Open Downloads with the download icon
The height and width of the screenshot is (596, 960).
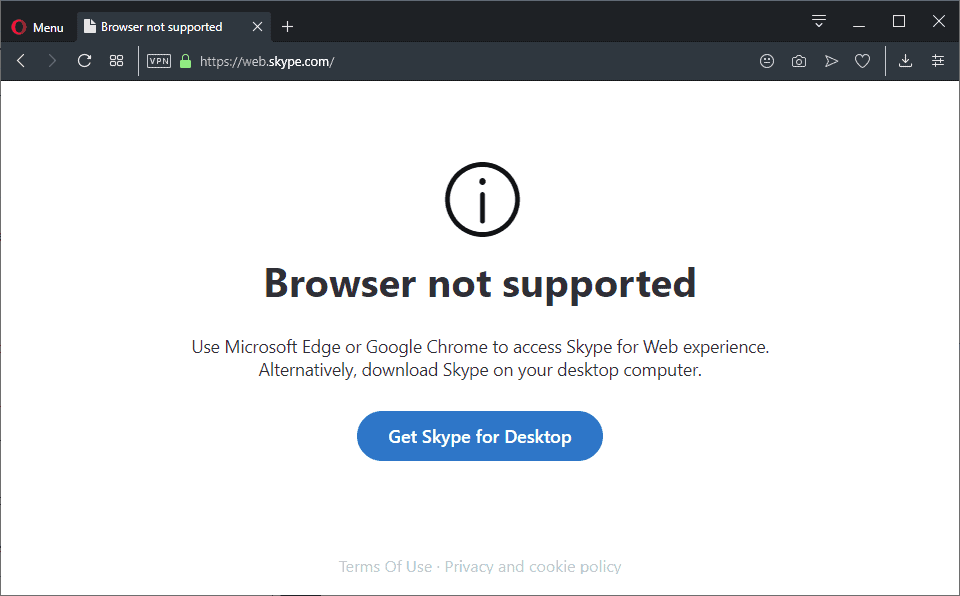coord(905,60)
